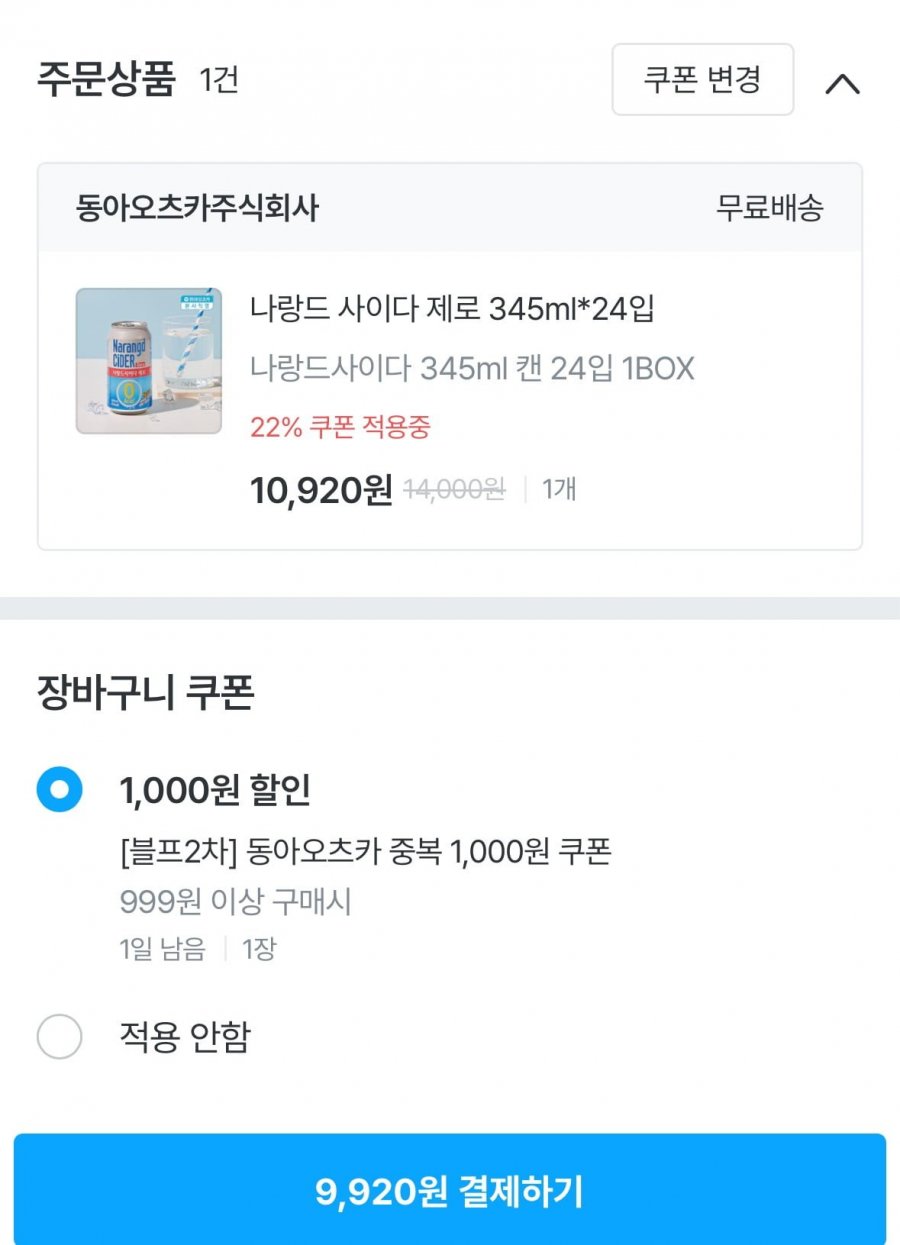Tap the 10,920원 discounted price
The height and width of the screenshot is (1245, 900).
[321, 490]
